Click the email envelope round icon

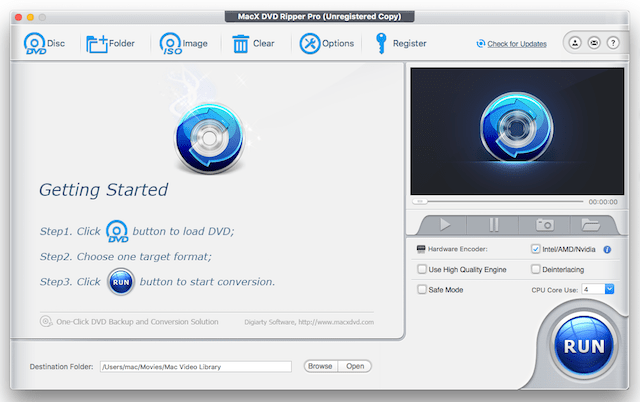[x=594, y=43]
